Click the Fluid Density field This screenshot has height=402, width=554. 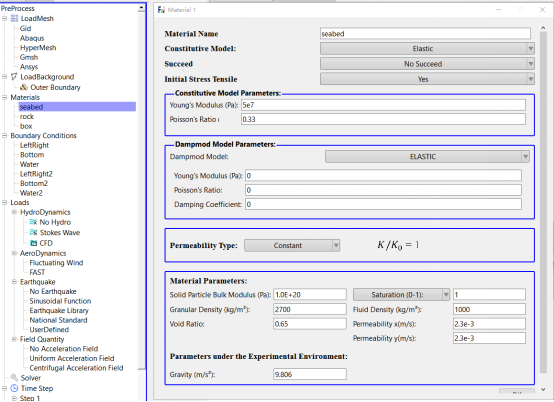(489, 309)
